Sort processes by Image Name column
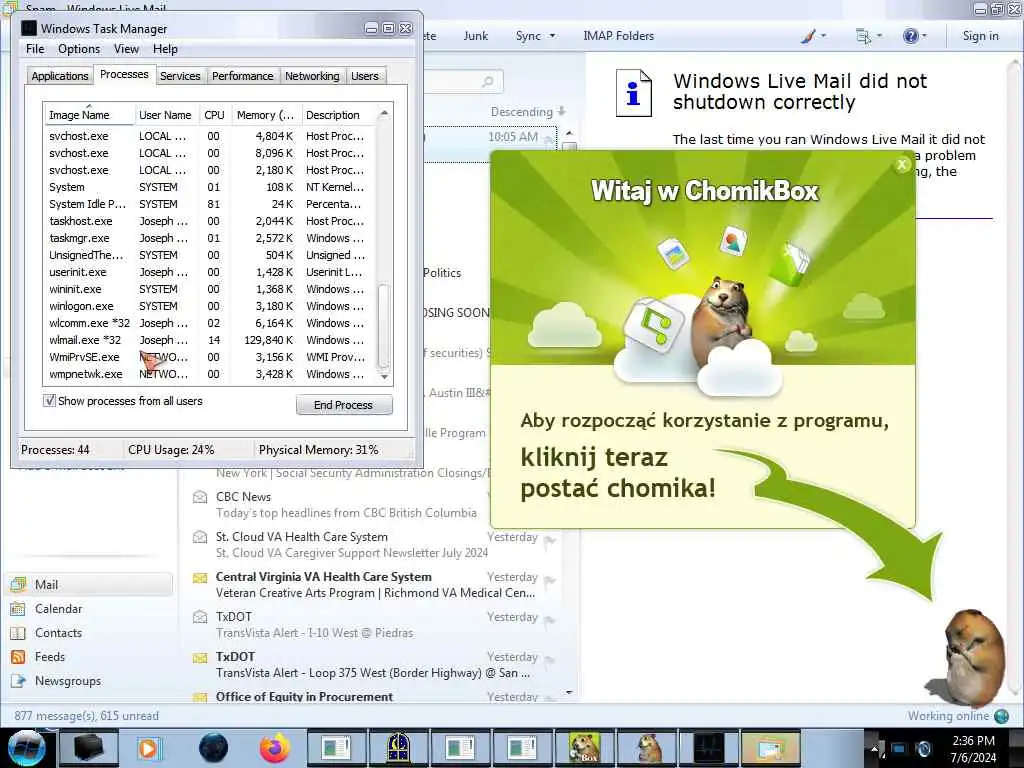 coord(89,115)
